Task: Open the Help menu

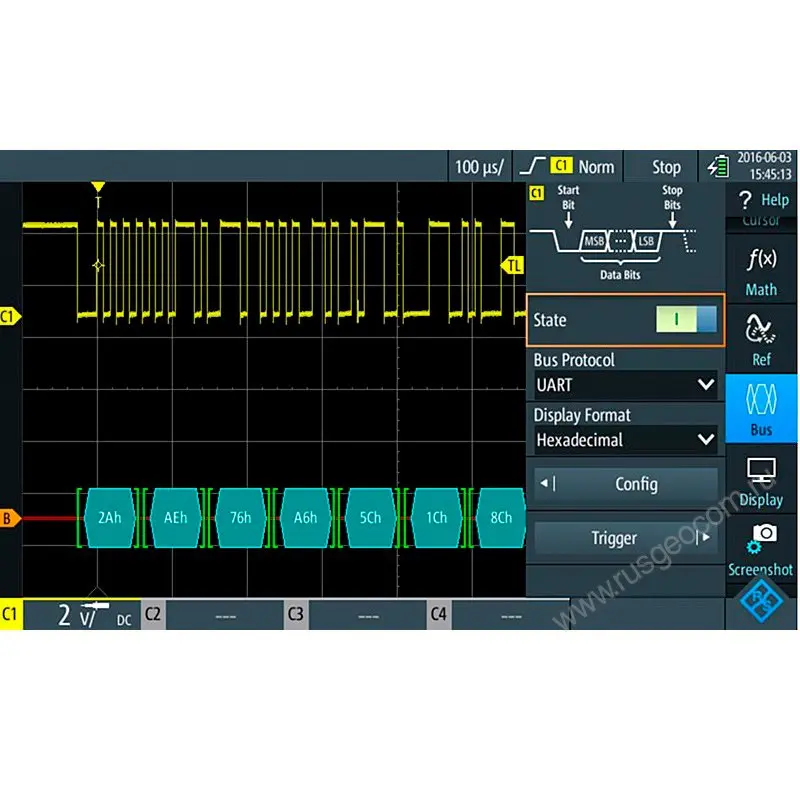Action: [x=761, y=200]
